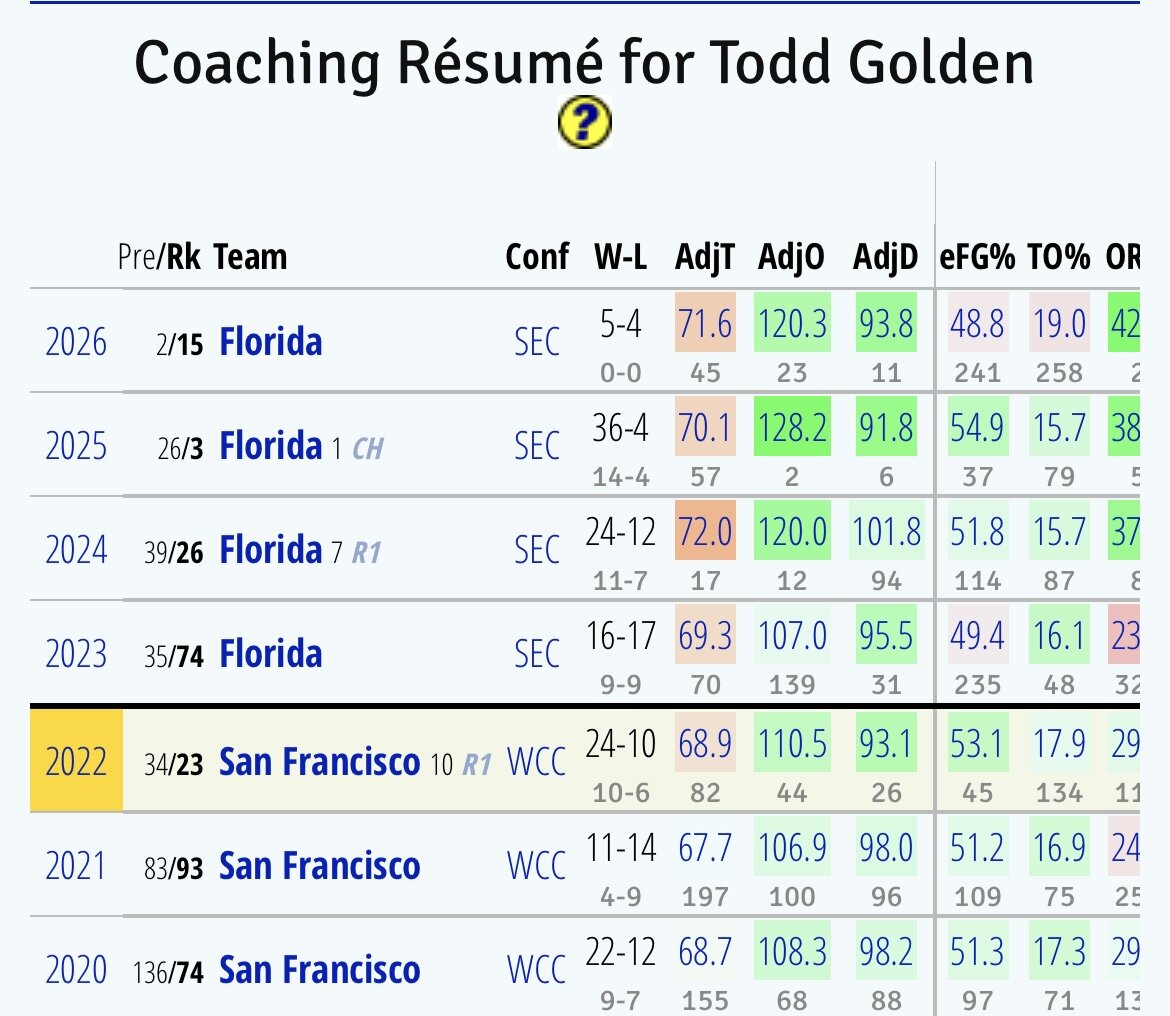Open the 2020 season link

click(76, 969)
